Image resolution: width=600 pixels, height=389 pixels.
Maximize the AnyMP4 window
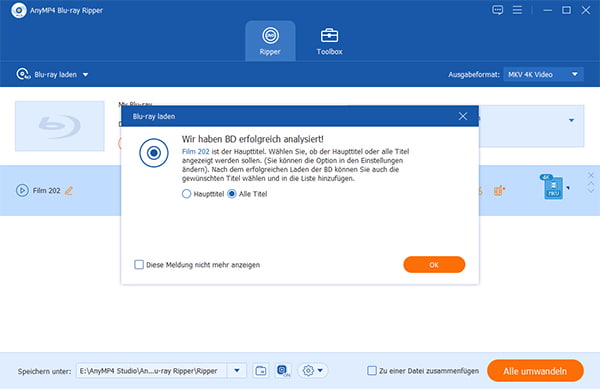(x=566, y=10)
